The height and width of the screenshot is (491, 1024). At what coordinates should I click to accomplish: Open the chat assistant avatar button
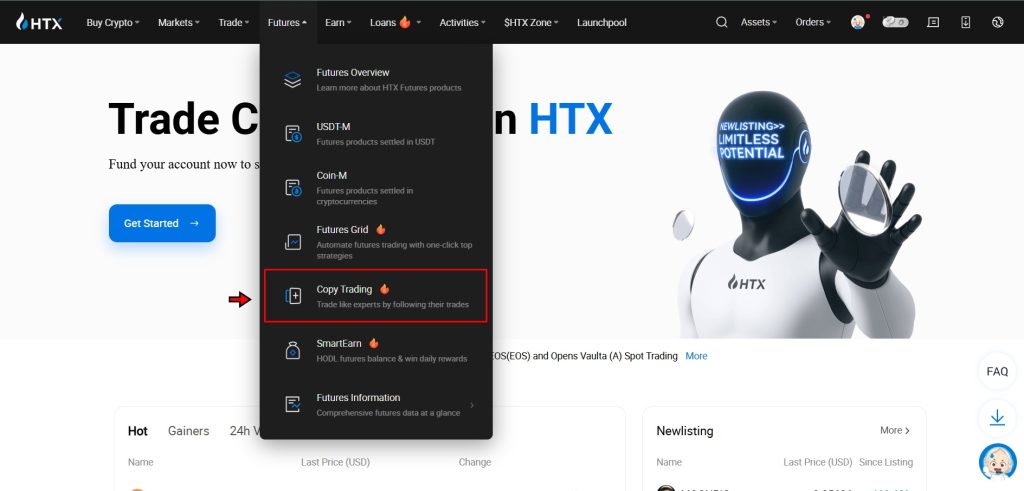[x=997, y=462]
